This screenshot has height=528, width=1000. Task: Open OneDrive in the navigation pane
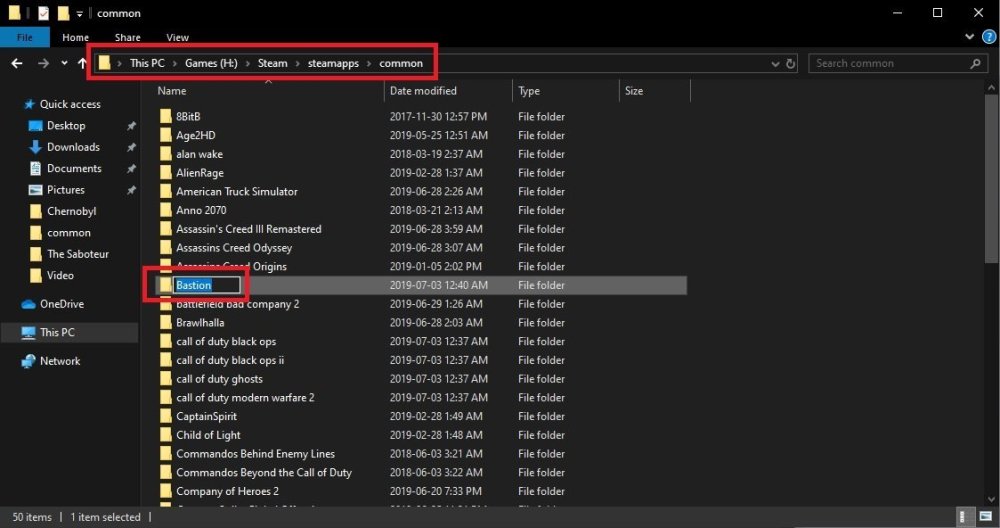[x=61, y=304]
